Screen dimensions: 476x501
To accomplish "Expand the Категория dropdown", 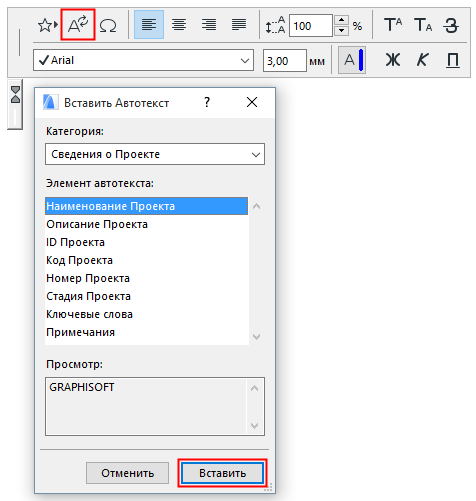I will 155,154.
